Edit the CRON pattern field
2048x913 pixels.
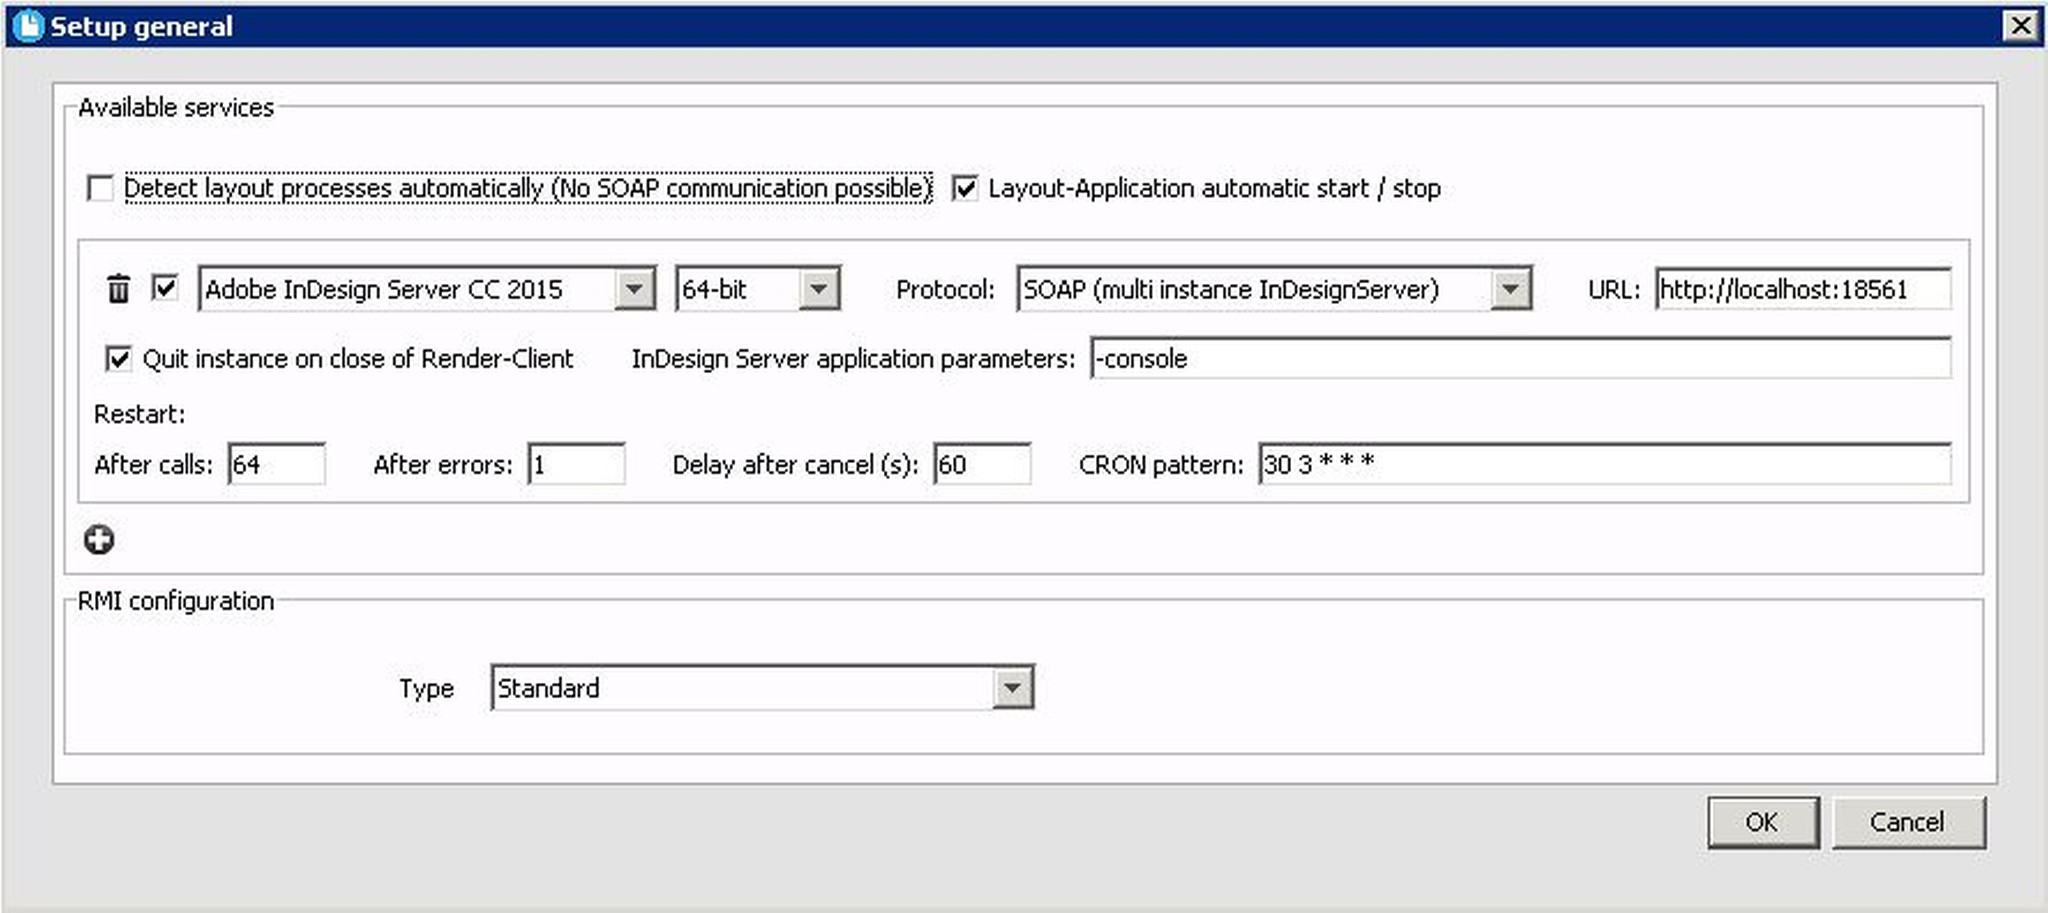(x=1604, y=465)
